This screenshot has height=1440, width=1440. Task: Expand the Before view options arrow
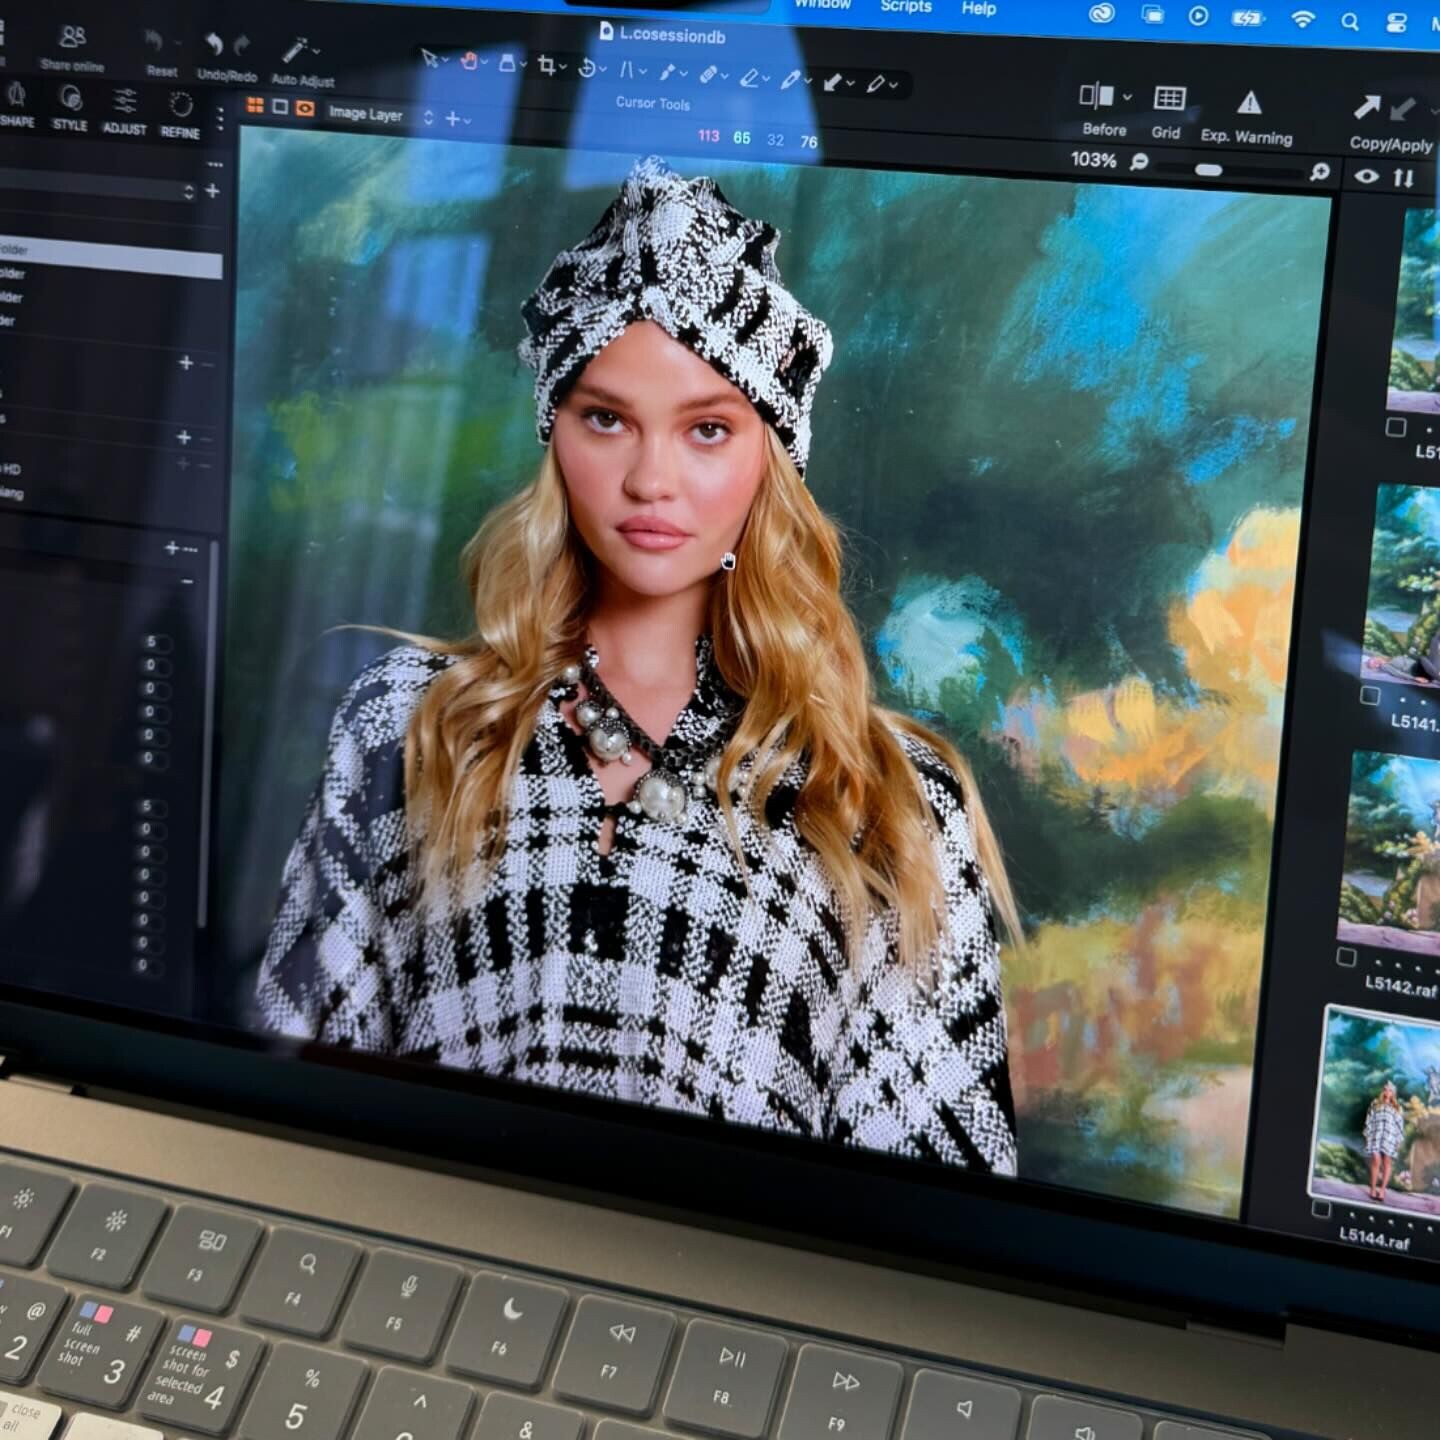[x=1128, y=97]
